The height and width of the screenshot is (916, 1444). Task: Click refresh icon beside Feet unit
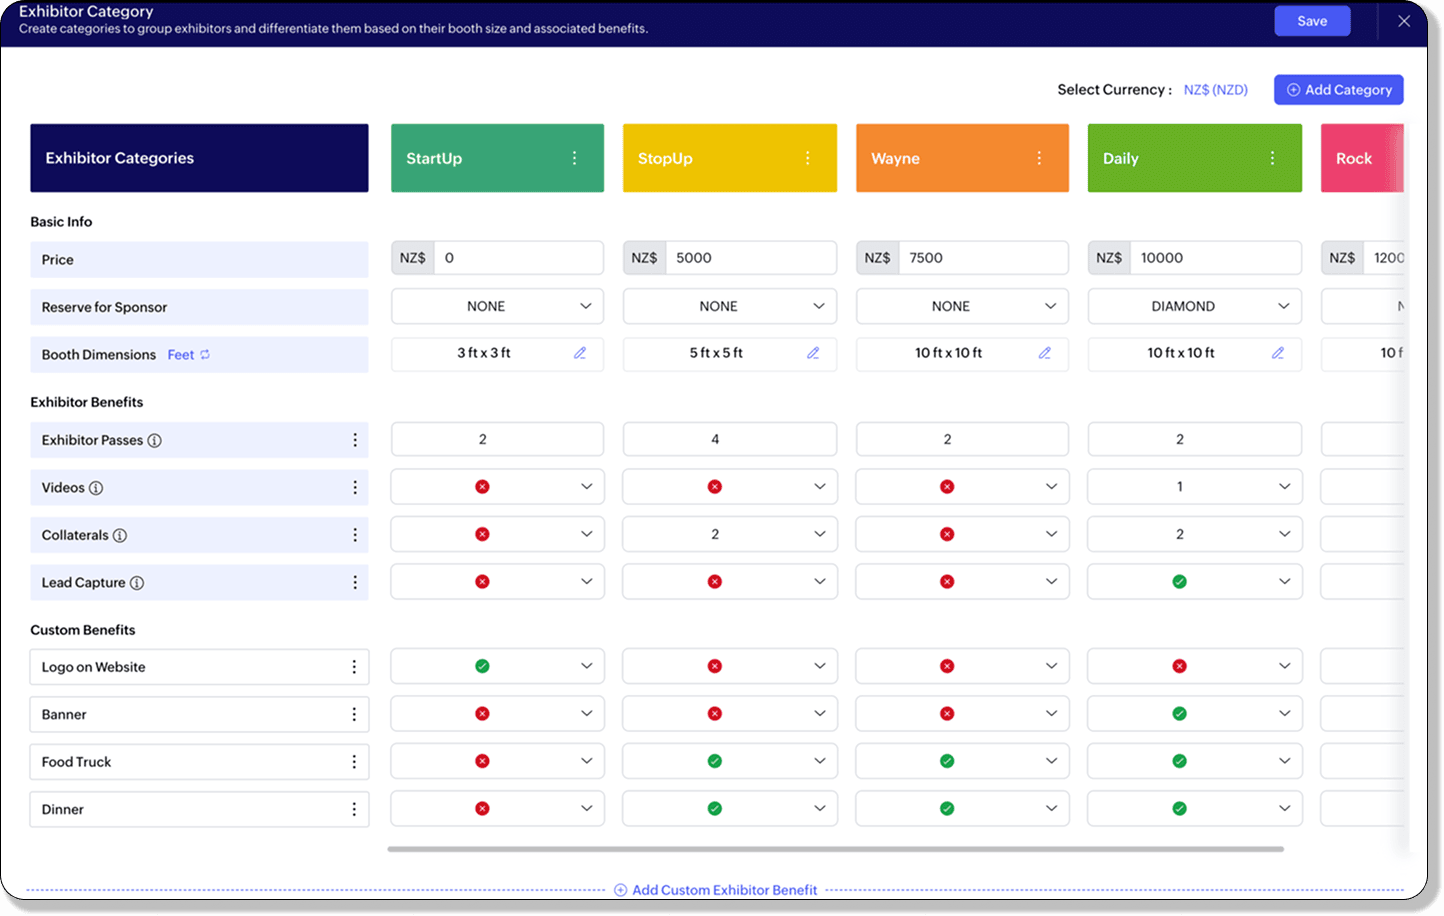tap(205, 355)
